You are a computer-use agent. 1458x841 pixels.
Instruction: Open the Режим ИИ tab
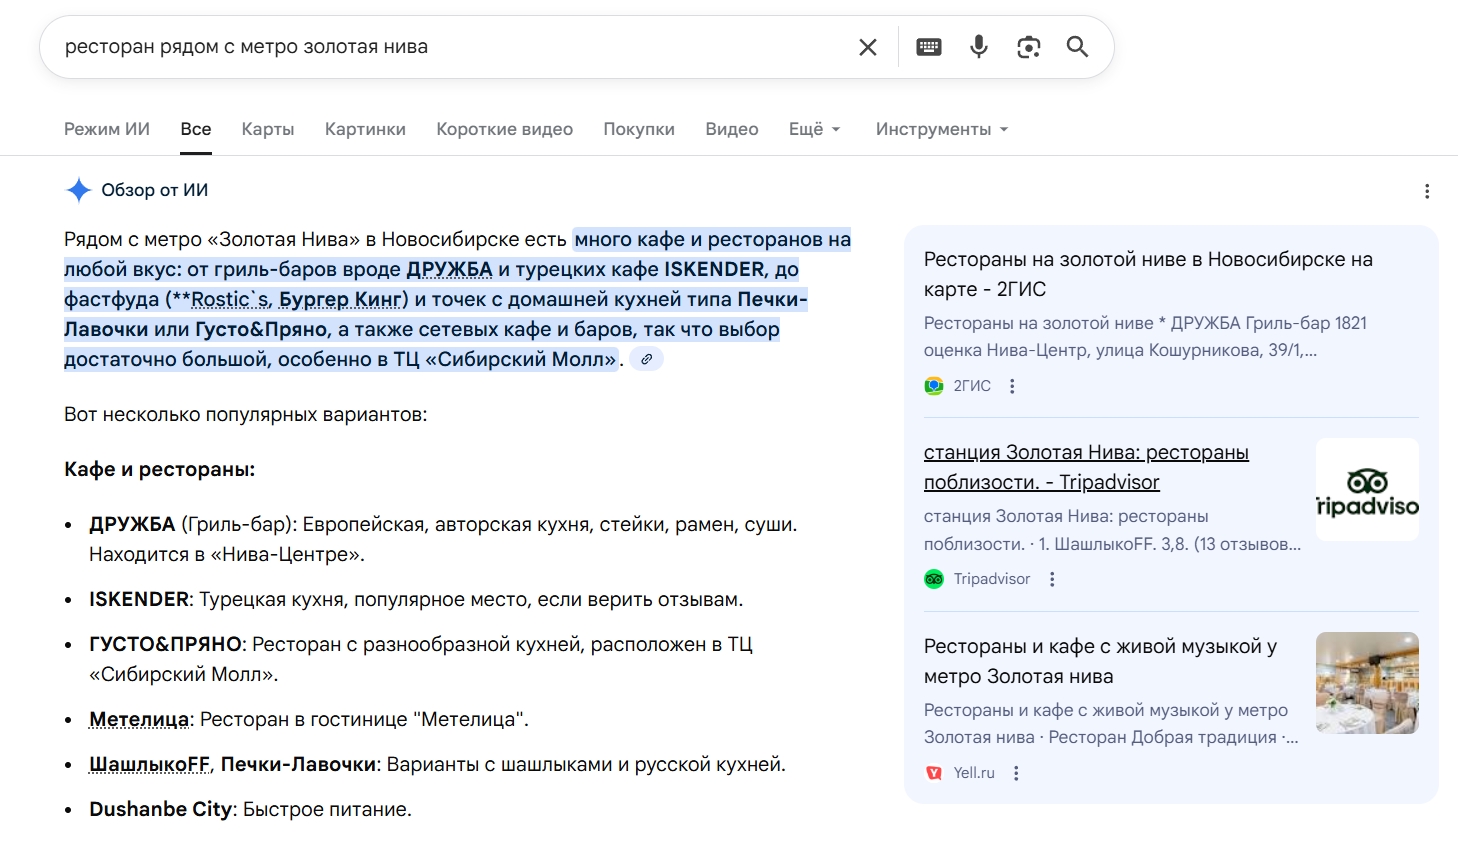pyautogui.click(x=107, y=129)
